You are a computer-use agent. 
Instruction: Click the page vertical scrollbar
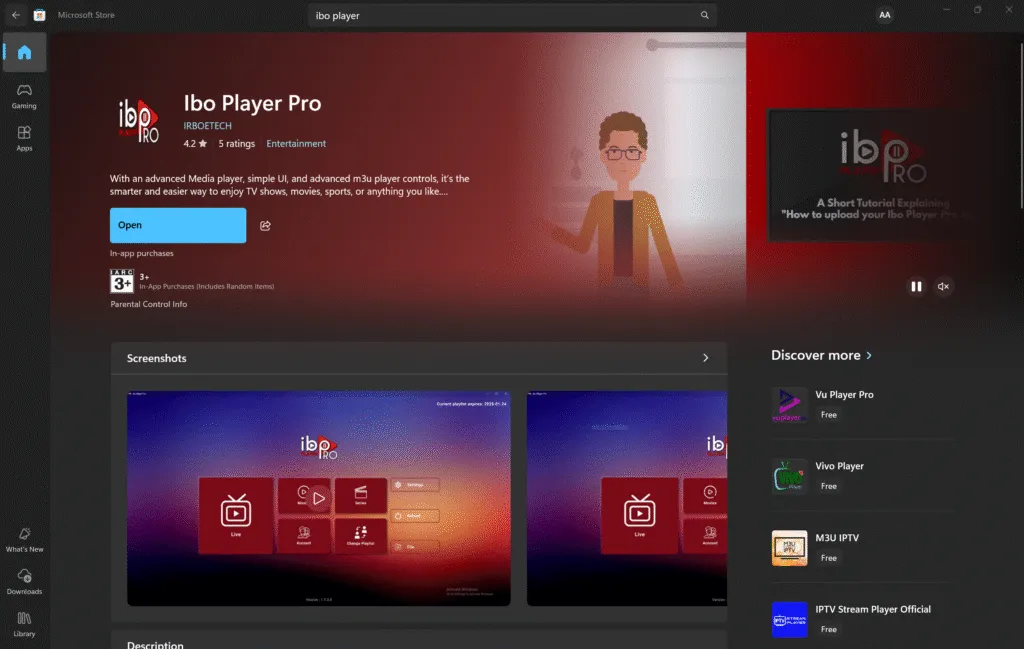pos(1021,124)
